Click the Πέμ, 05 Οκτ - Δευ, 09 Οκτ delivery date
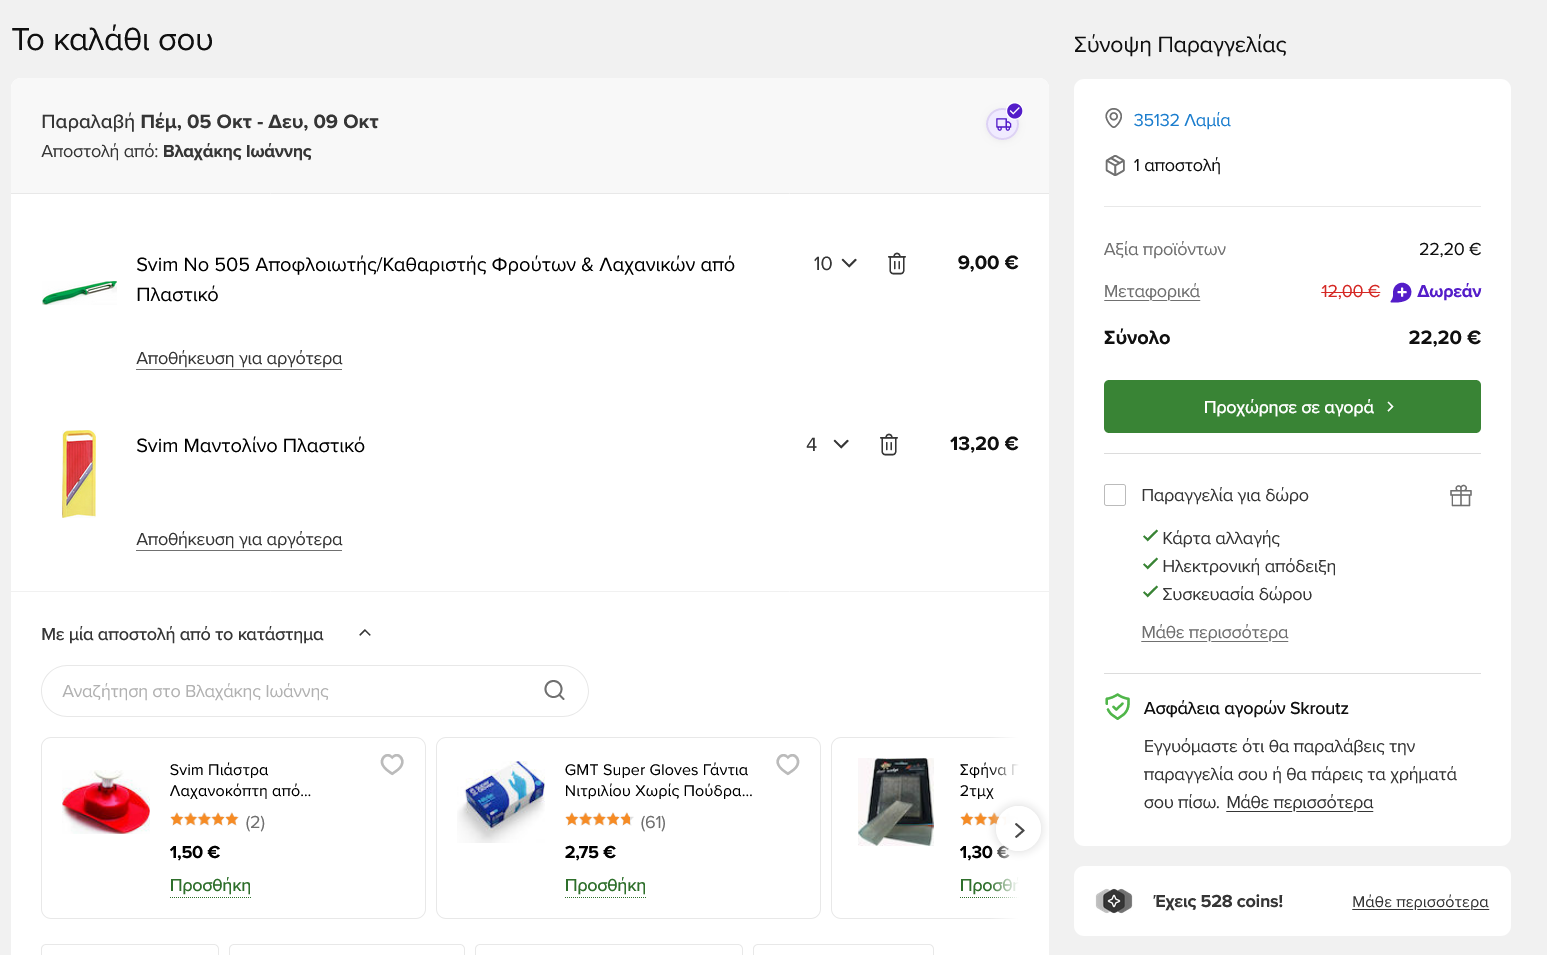This screenshot has width=1547, height=955. tap(259, 121)
